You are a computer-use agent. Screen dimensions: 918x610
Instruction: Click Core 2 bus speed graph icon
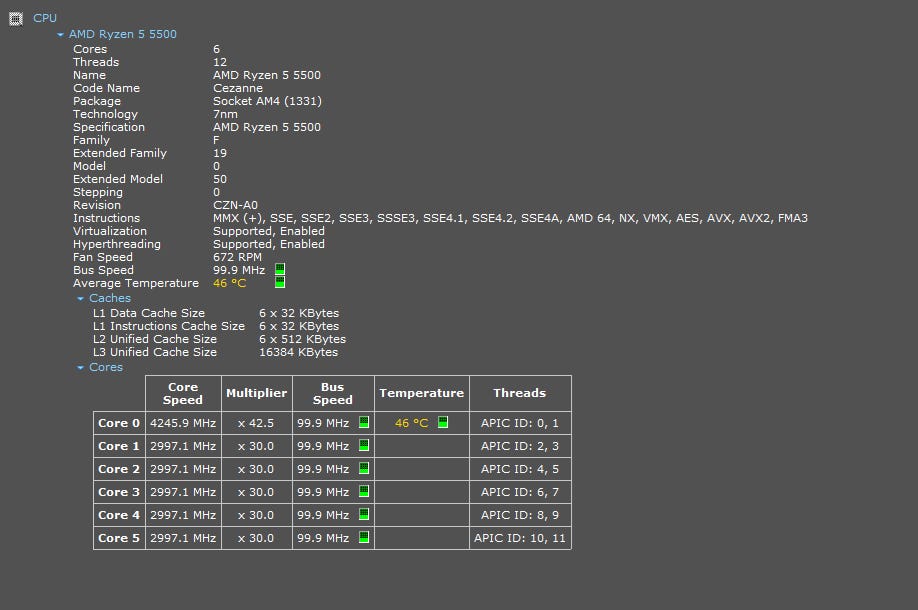(364, 469)
